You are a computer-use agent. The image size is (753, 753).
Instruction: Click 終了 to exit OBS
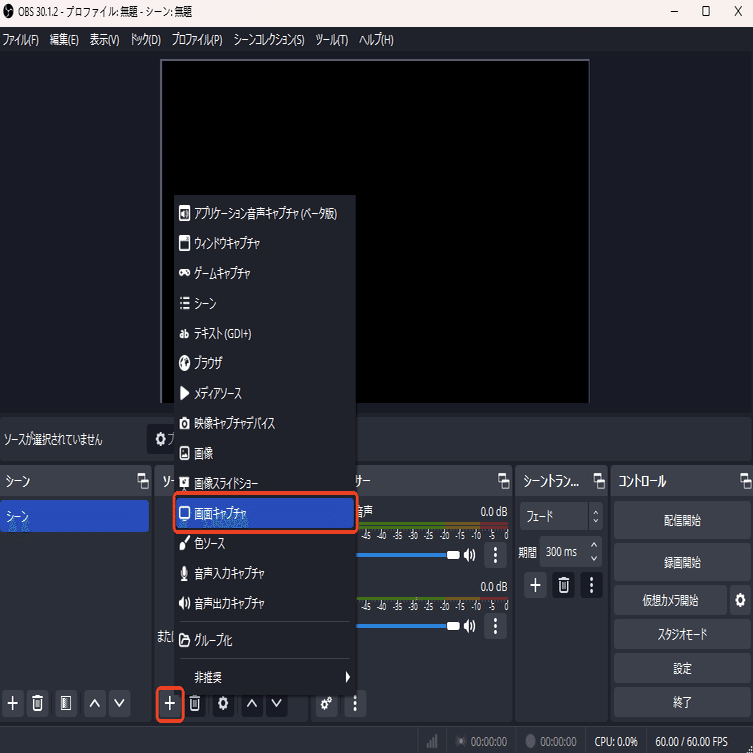[x=682, y=702]
